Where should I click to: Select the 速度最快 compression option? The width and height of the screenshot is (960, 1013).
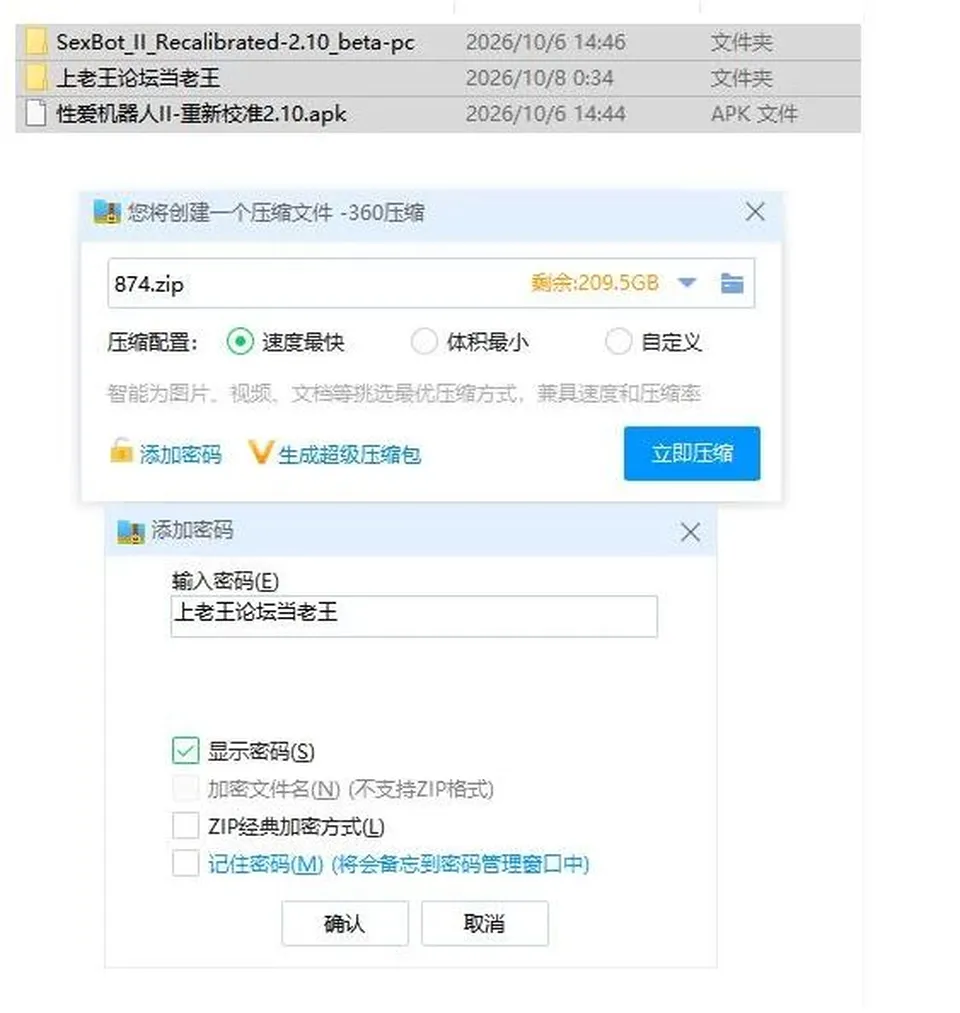click(240, 342)
